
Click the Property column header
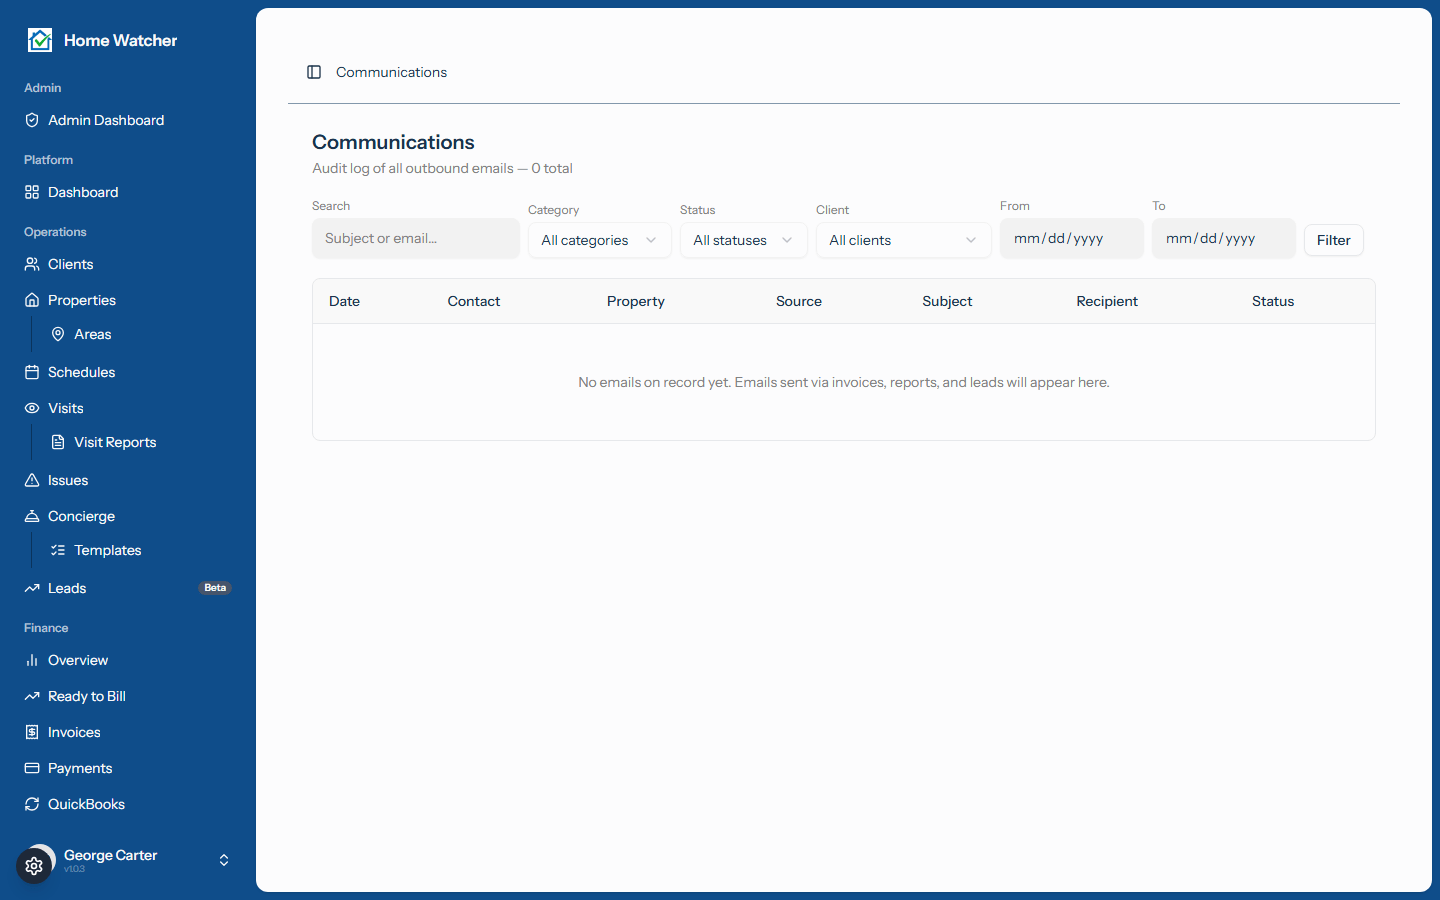(x=636, y=301)
